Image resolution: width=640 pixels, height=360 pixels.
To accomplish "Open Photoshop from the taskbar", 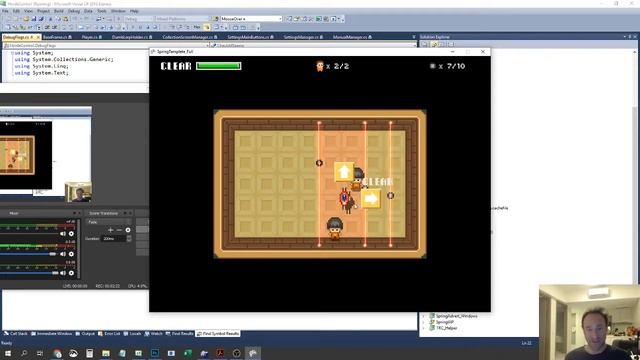I will coord(155,353).
